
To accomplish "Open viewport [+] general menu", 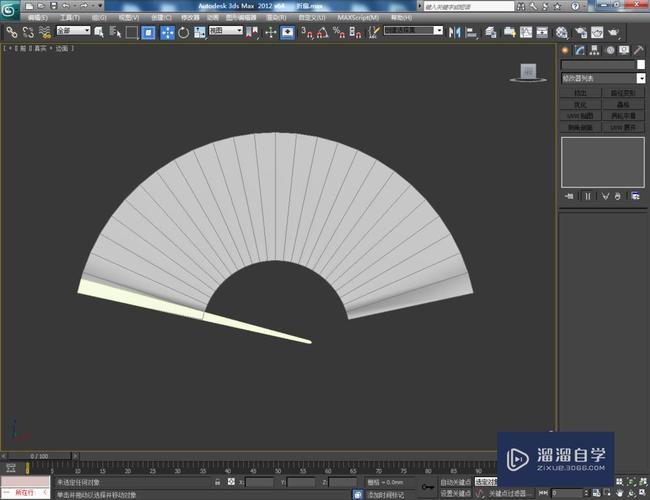I will point(10,49).
